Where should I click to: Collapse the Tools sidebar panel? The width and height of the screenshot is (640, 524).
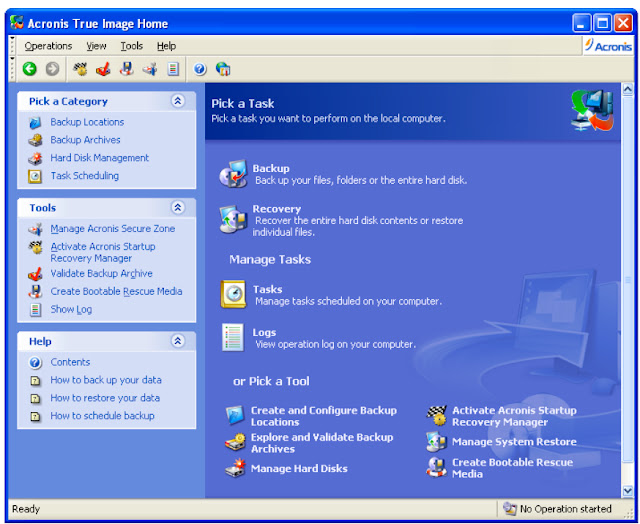click(x=178, y=207)
